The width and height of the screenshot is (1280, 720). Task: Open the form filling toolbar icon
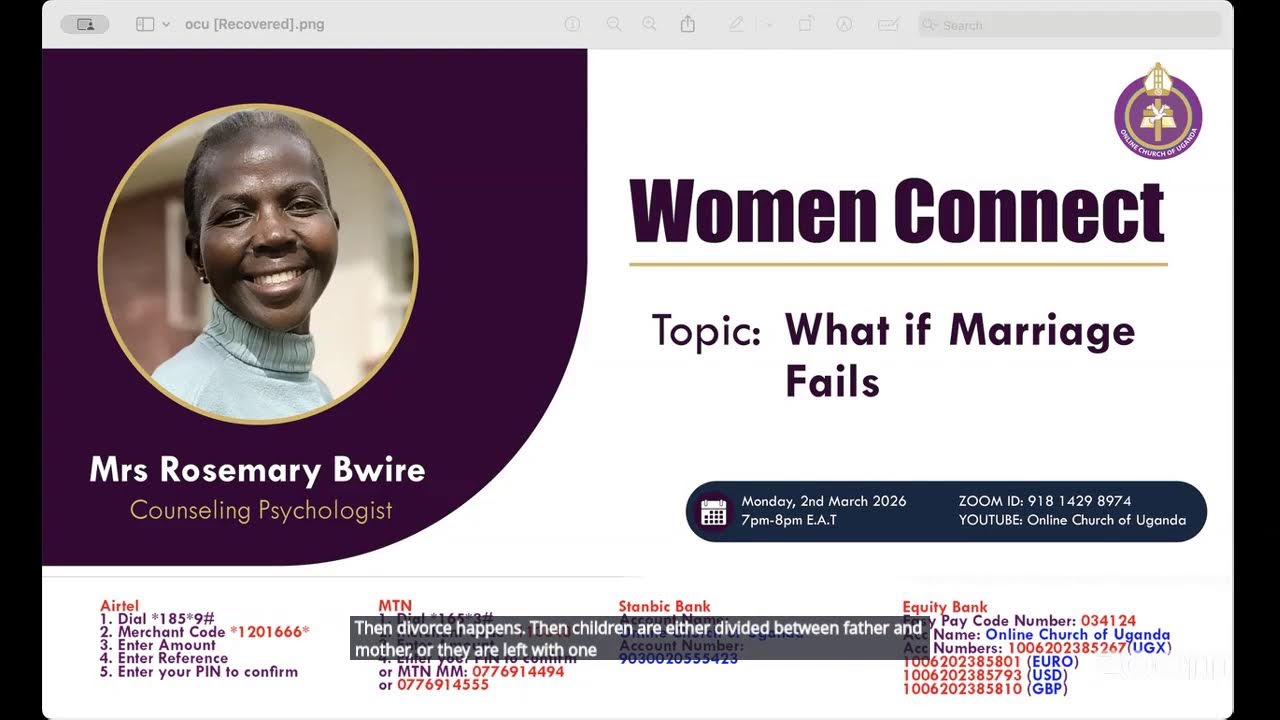(x=887, y=24)
